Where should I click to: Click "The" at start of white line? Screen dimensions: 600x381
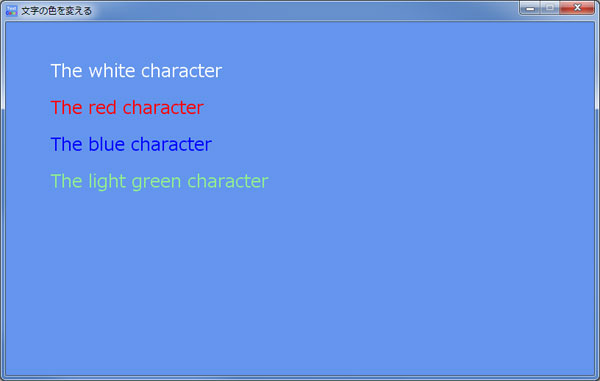click(66, 71)
